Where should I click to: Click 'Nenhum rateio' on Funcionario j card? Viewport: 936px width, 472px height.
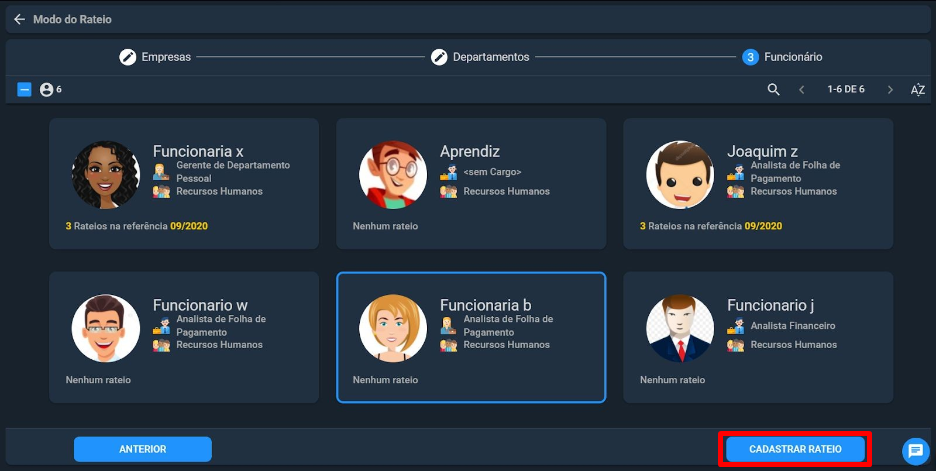(672, 380)
